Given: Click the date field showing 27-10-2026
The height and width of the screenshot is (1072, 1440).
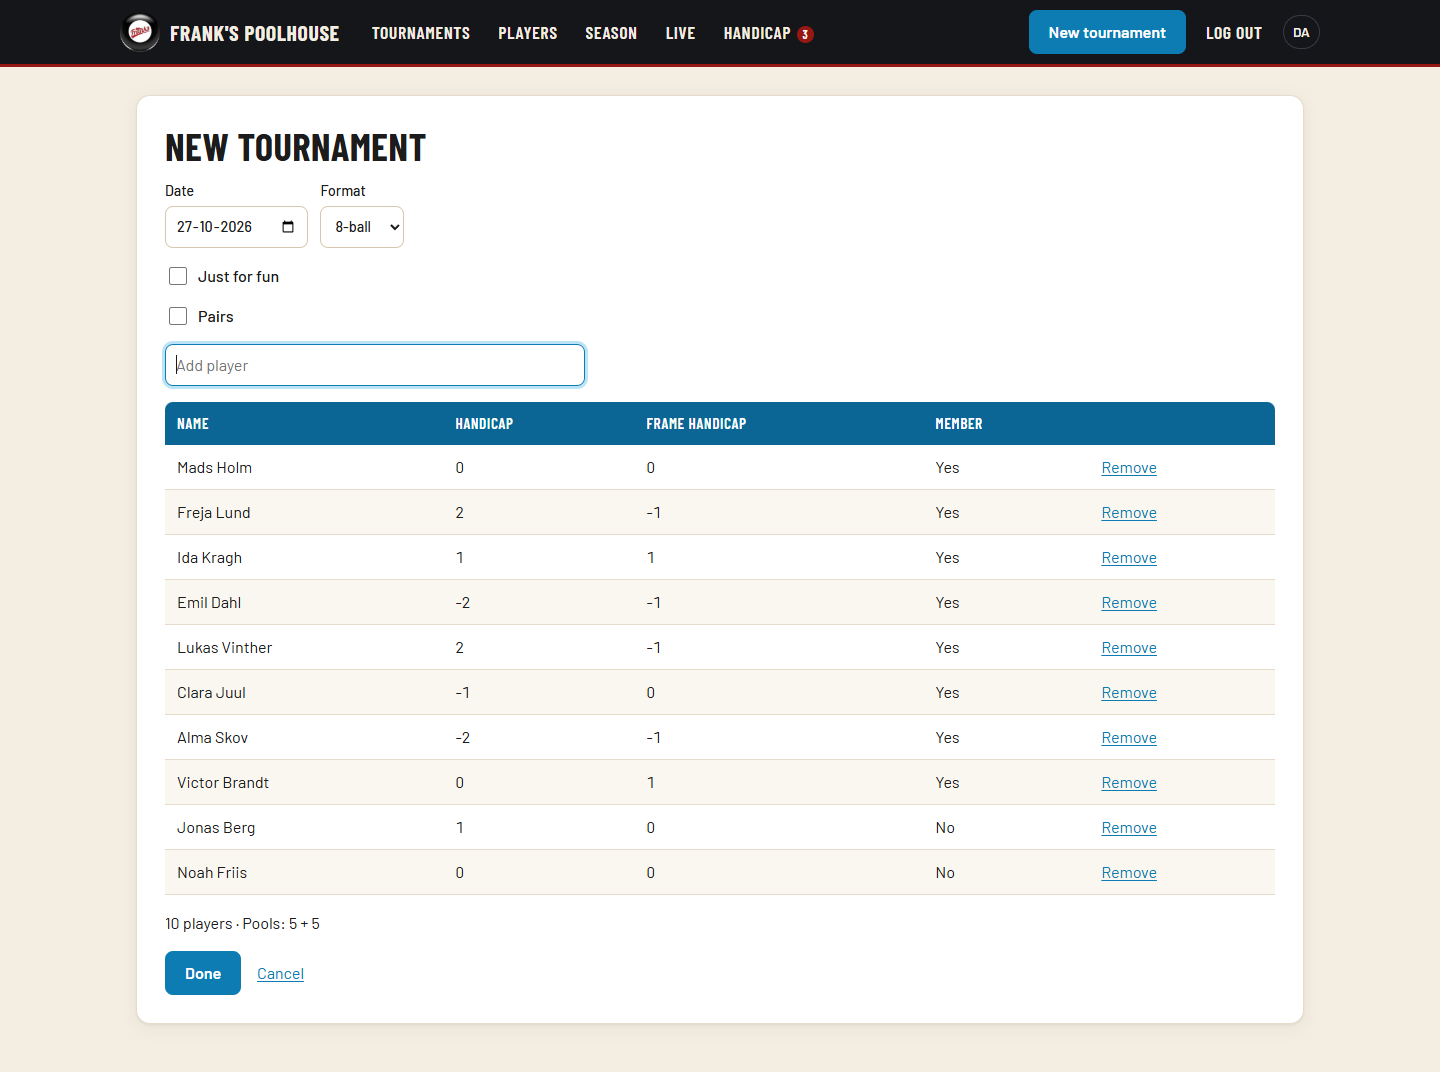Looking at the screenshot, I should click(x=236, y=227).
